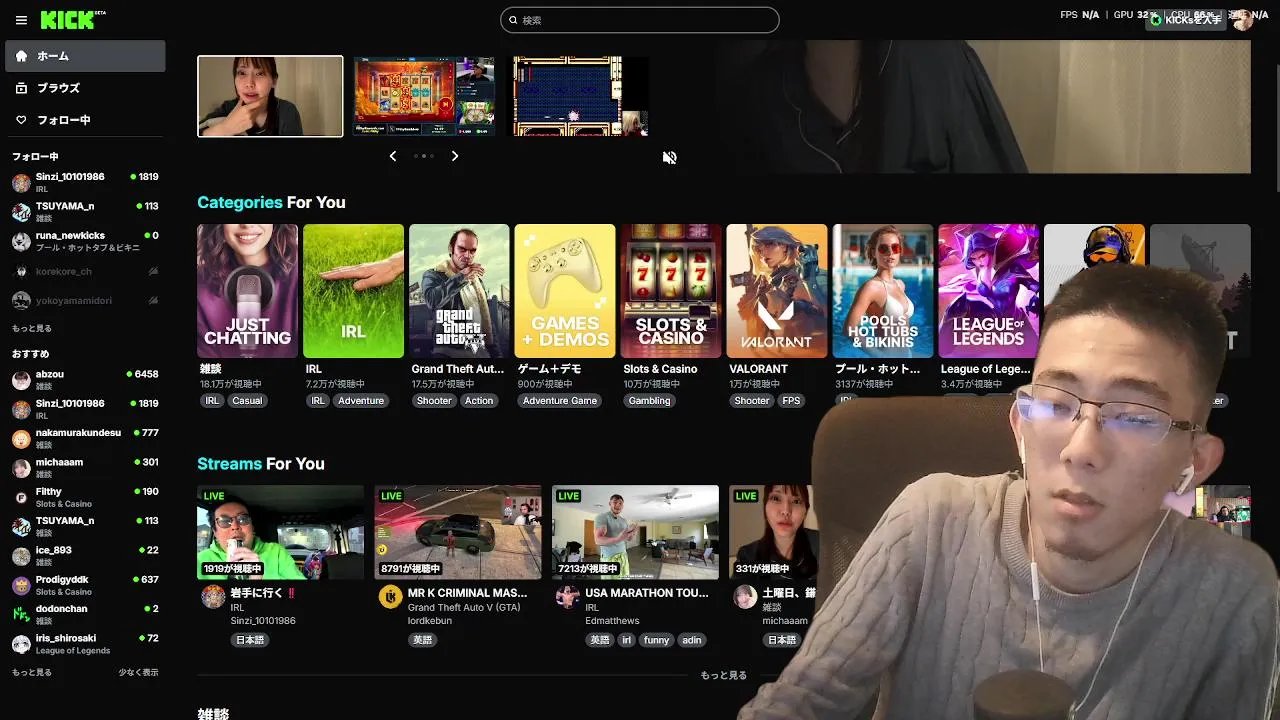The width and height of the screenshot is (1280, 720).
Task: Open Grand Theft Auto category card
Action: (x=459, y=291)
